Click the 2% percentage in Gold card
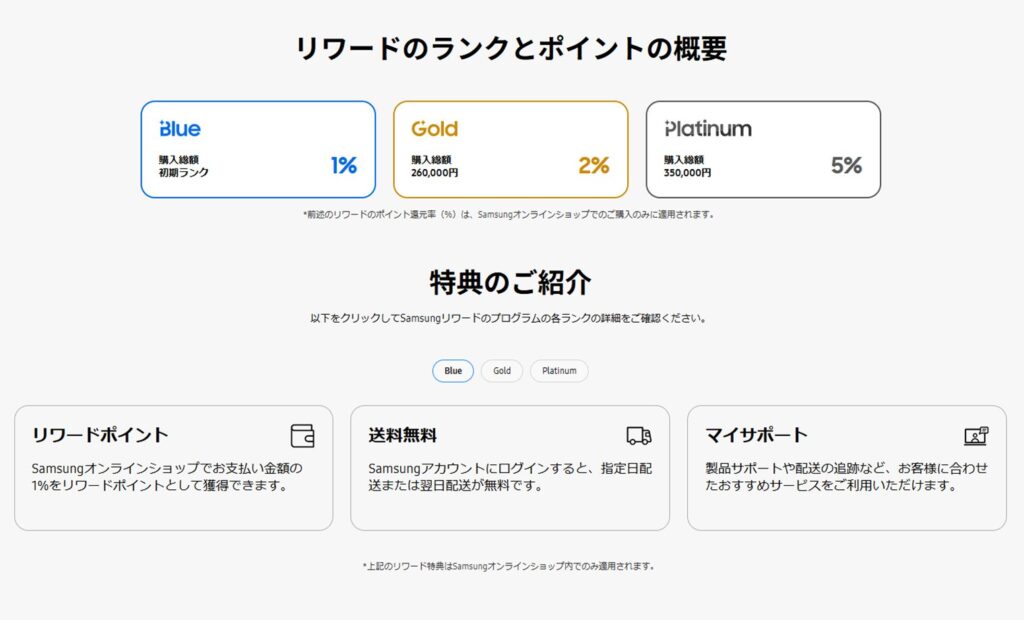 [x=593, y=165]
